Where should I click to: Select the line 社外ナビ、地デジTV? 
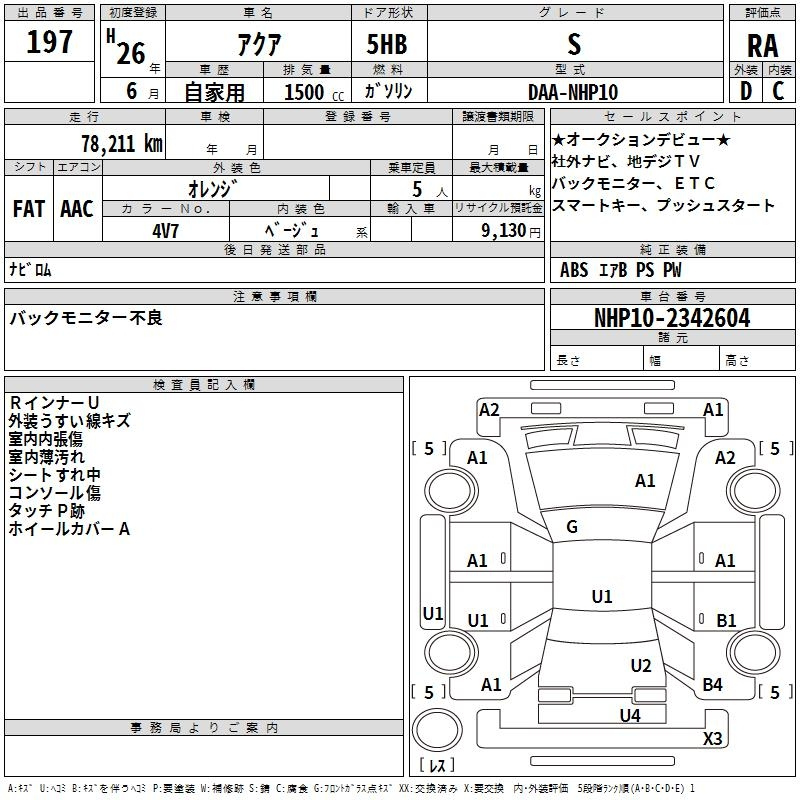tap(626, 161)
